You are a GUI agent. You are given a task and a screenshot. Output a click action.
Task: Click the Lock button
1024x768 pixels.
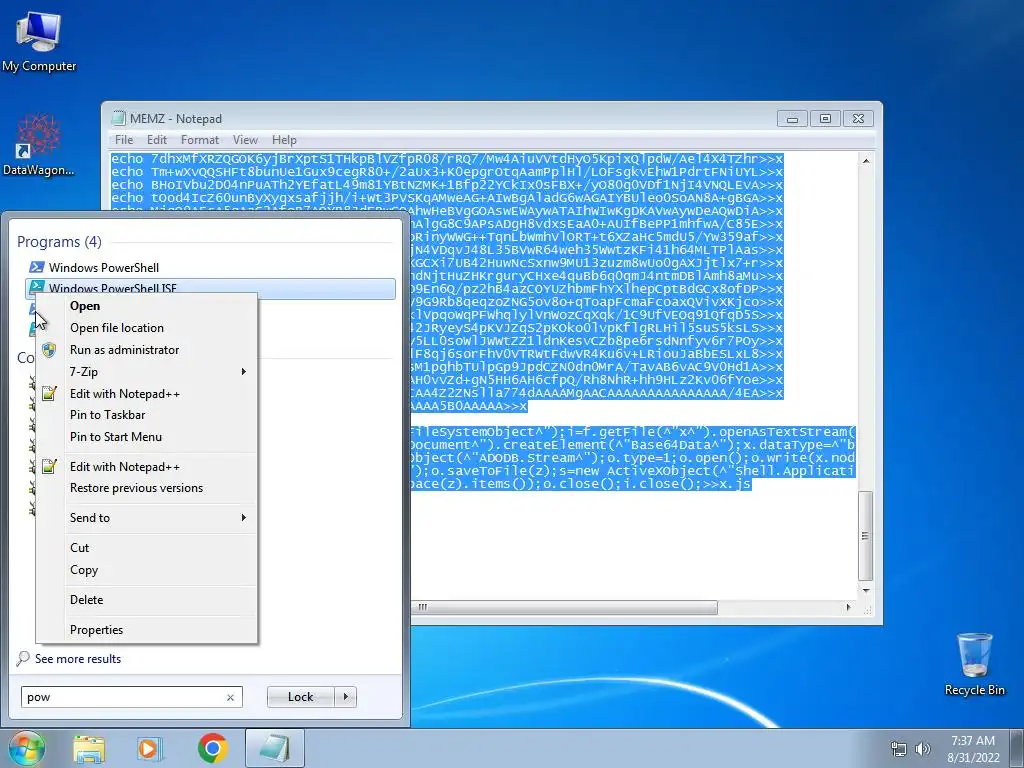[301, 697]
